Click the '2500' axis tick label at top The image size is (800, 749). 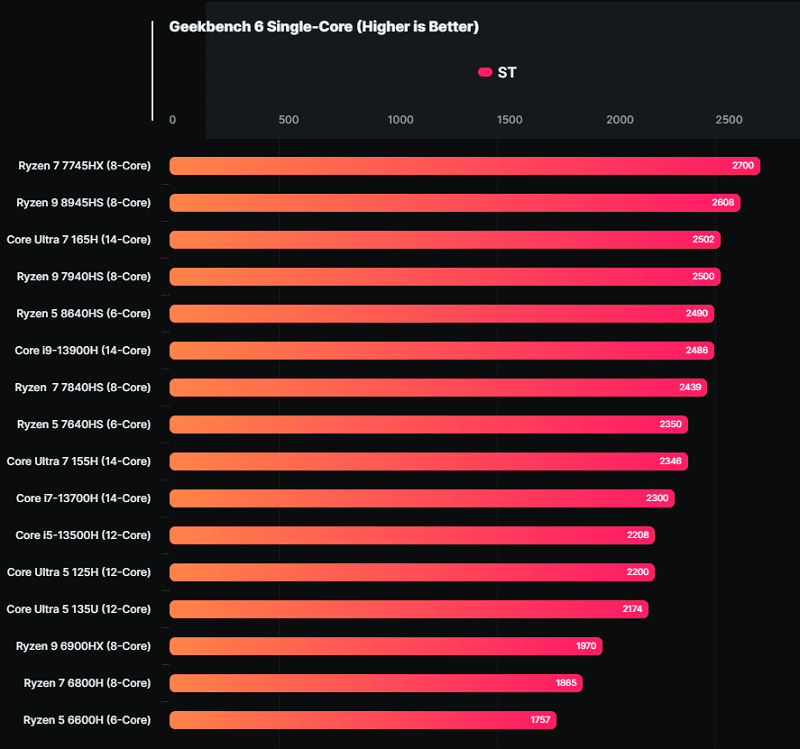[x=729, y=120]
